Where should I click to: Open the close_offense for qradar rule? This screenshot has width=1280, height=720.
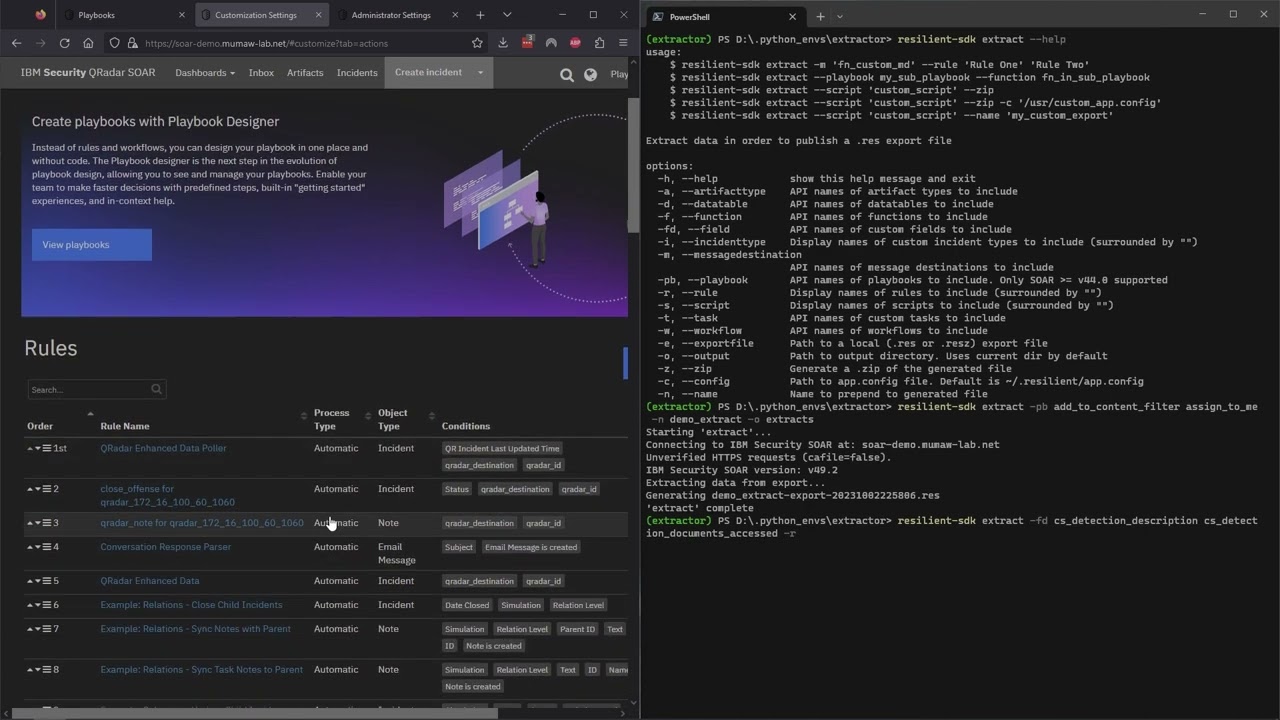[167, 495]
